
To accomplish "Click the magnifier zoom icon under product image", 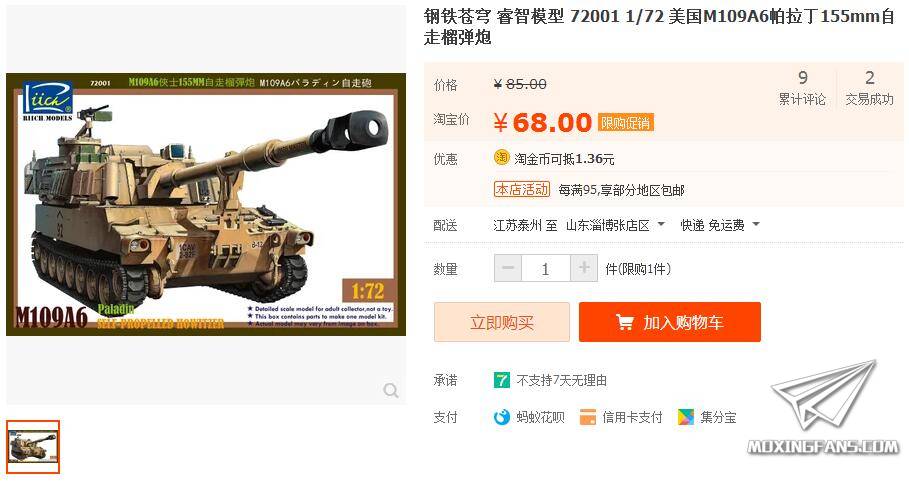I will pyautogui.click(x=391, y=390).
